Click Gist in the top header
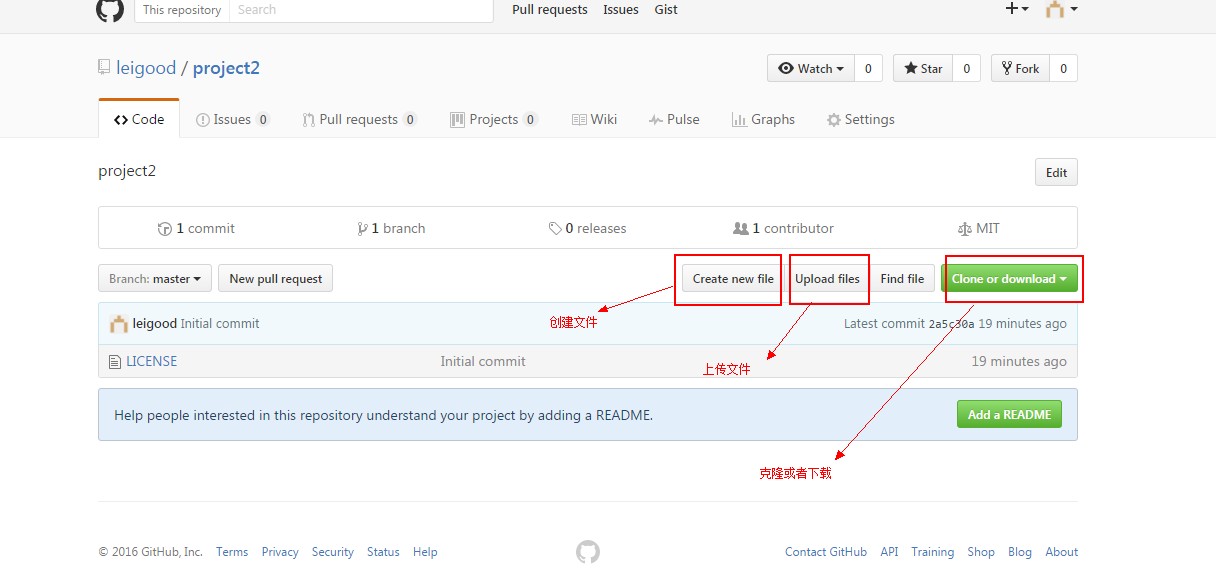Screen dimensions: 1216x576 [666, 9]
